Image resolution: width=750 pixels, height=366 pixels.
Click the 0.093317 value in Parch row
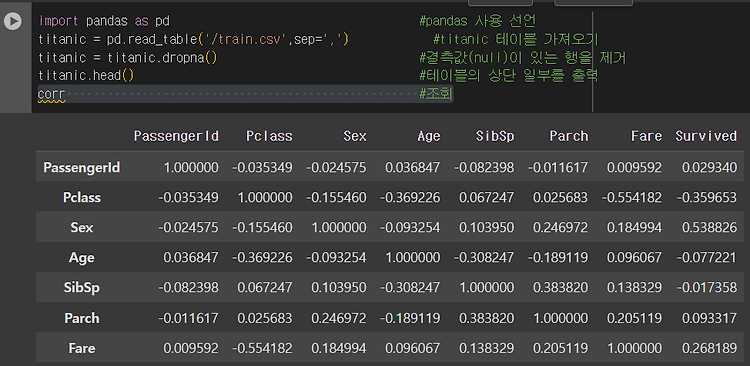pos(710,318)
